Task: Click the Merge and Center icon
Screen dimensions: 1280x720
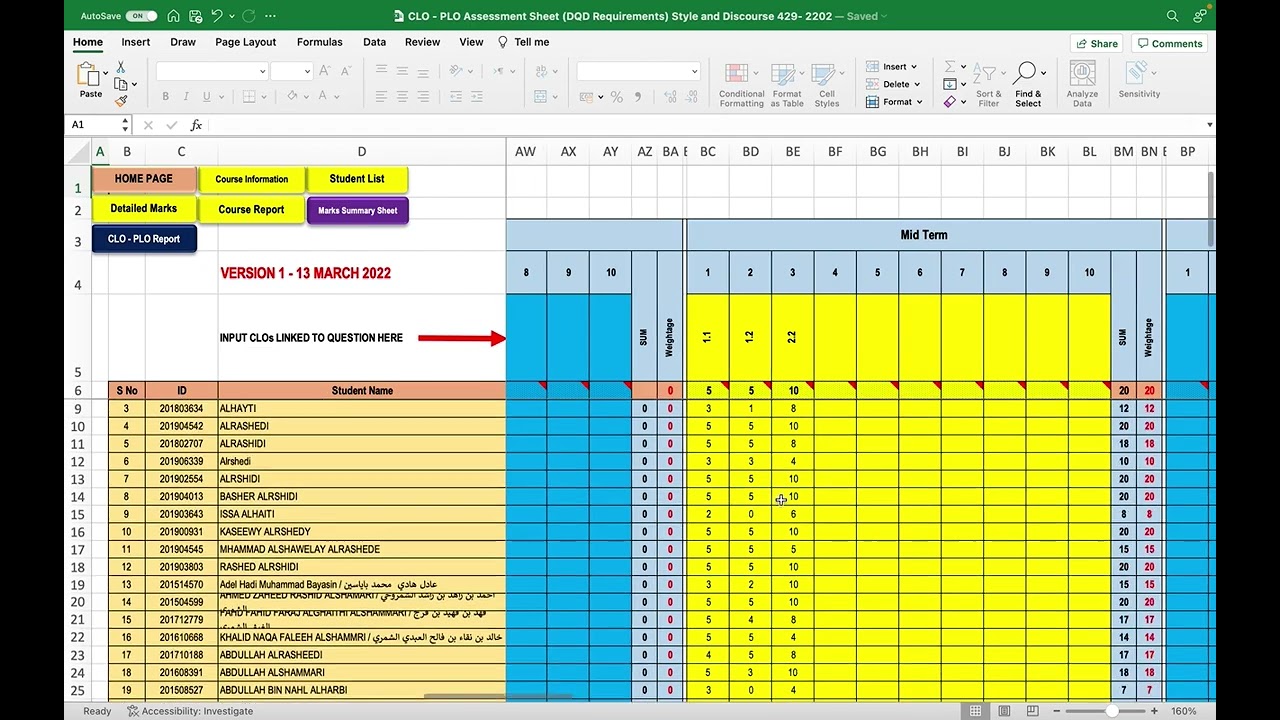Action: (540, 97)
